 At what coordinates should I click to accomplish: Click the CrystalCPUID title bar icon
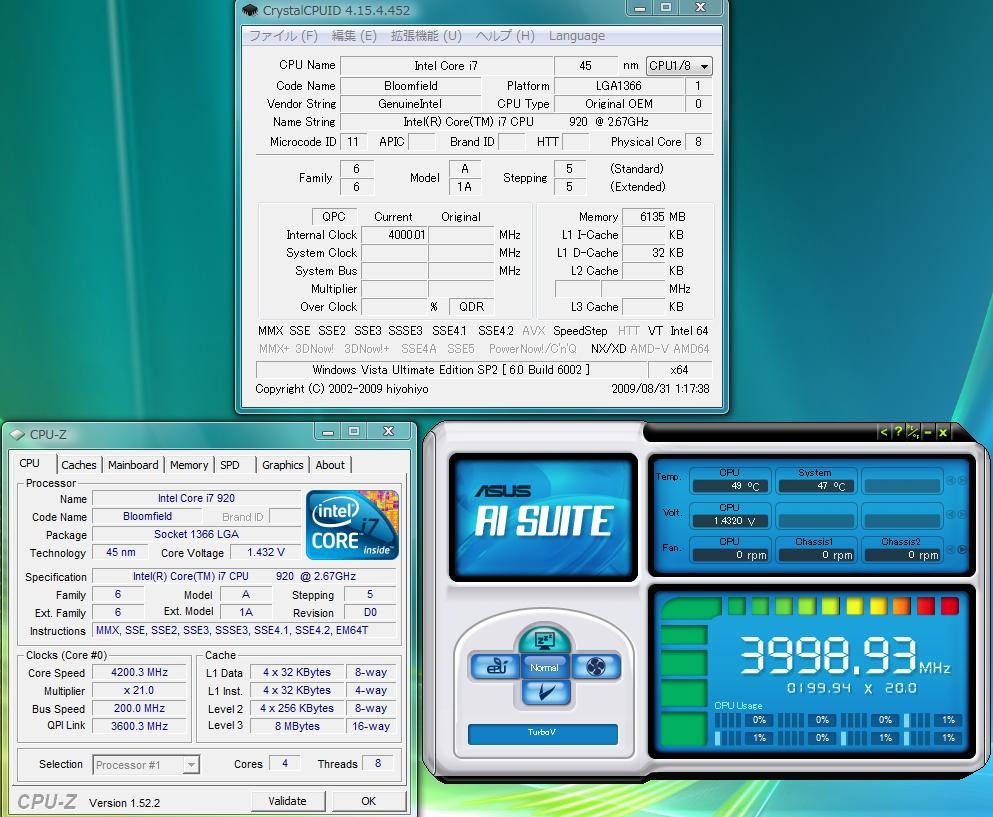pyautogui.click(x=250, y=10)
